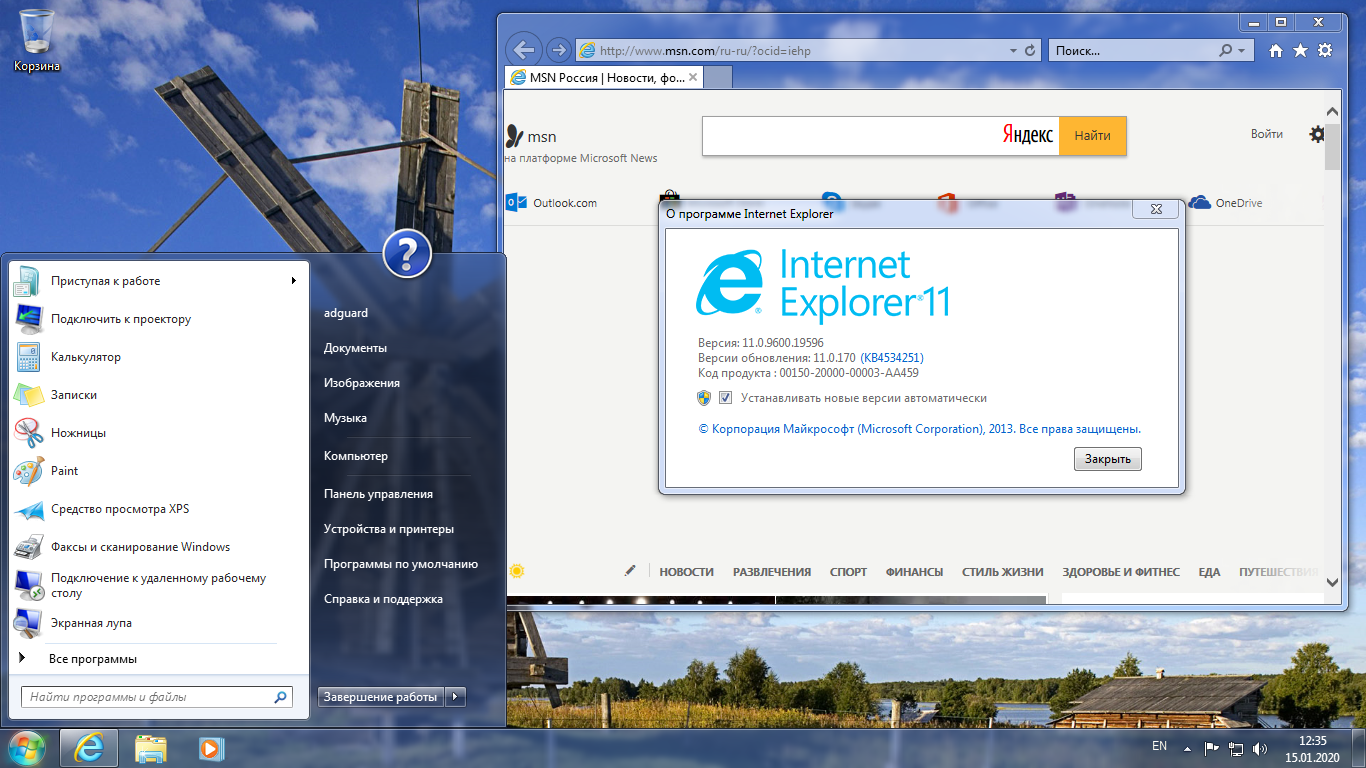Open the 'СПОРТ' section link
The image size is (1366, 768).
click(x=848, y=572)
